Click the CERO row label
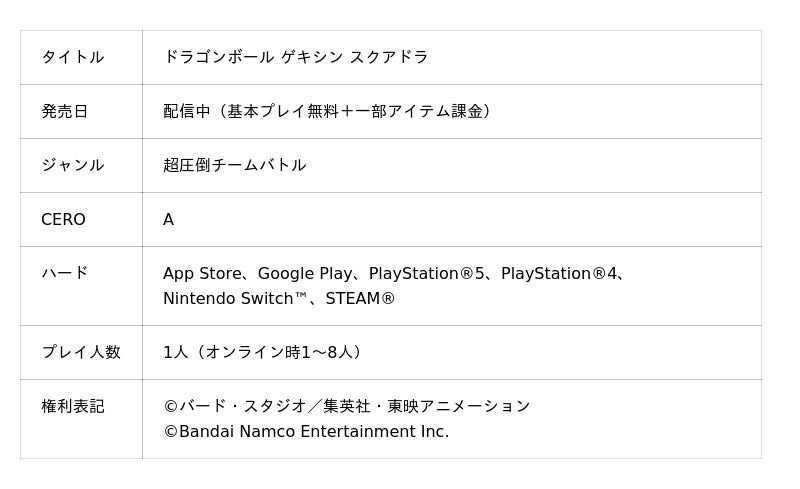The width and height of the screenshot is (800, 489). [63, 219]
